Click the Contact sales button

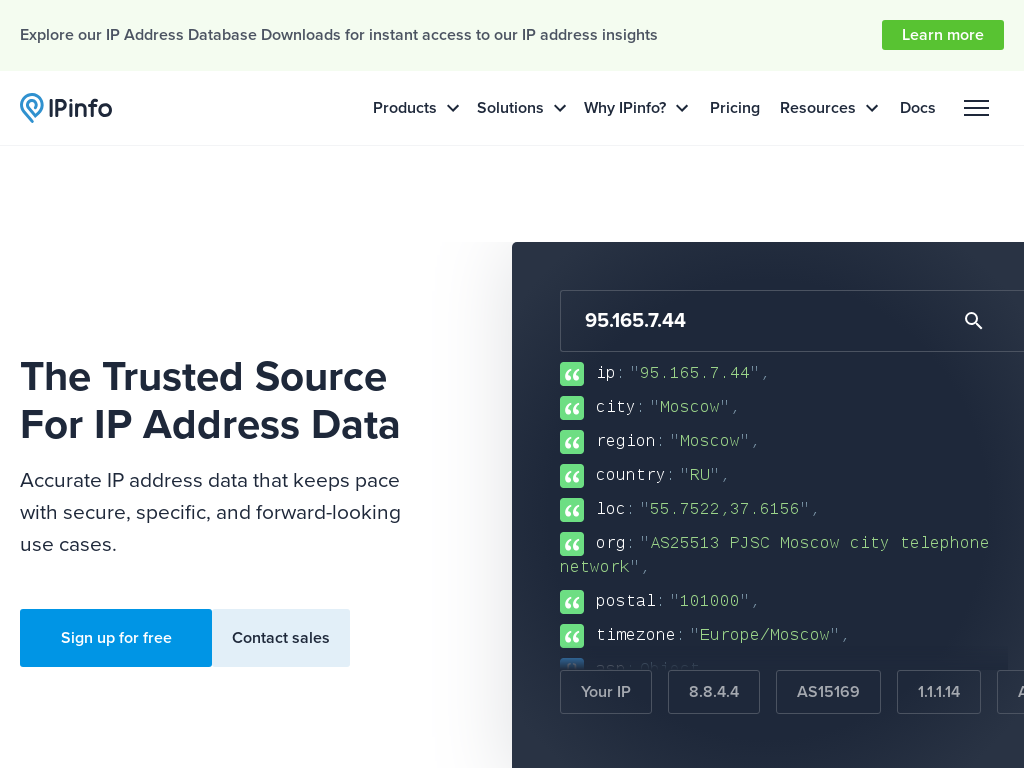[281, 638]
